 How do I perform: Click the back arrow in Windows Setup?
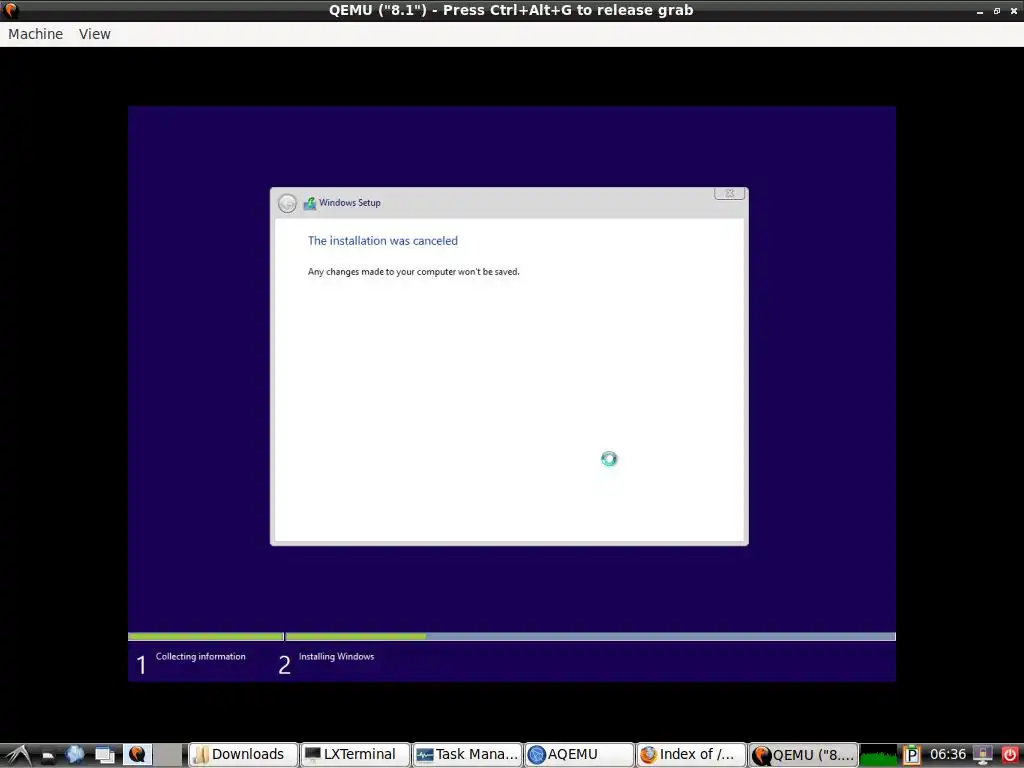[x=287, y=203]
